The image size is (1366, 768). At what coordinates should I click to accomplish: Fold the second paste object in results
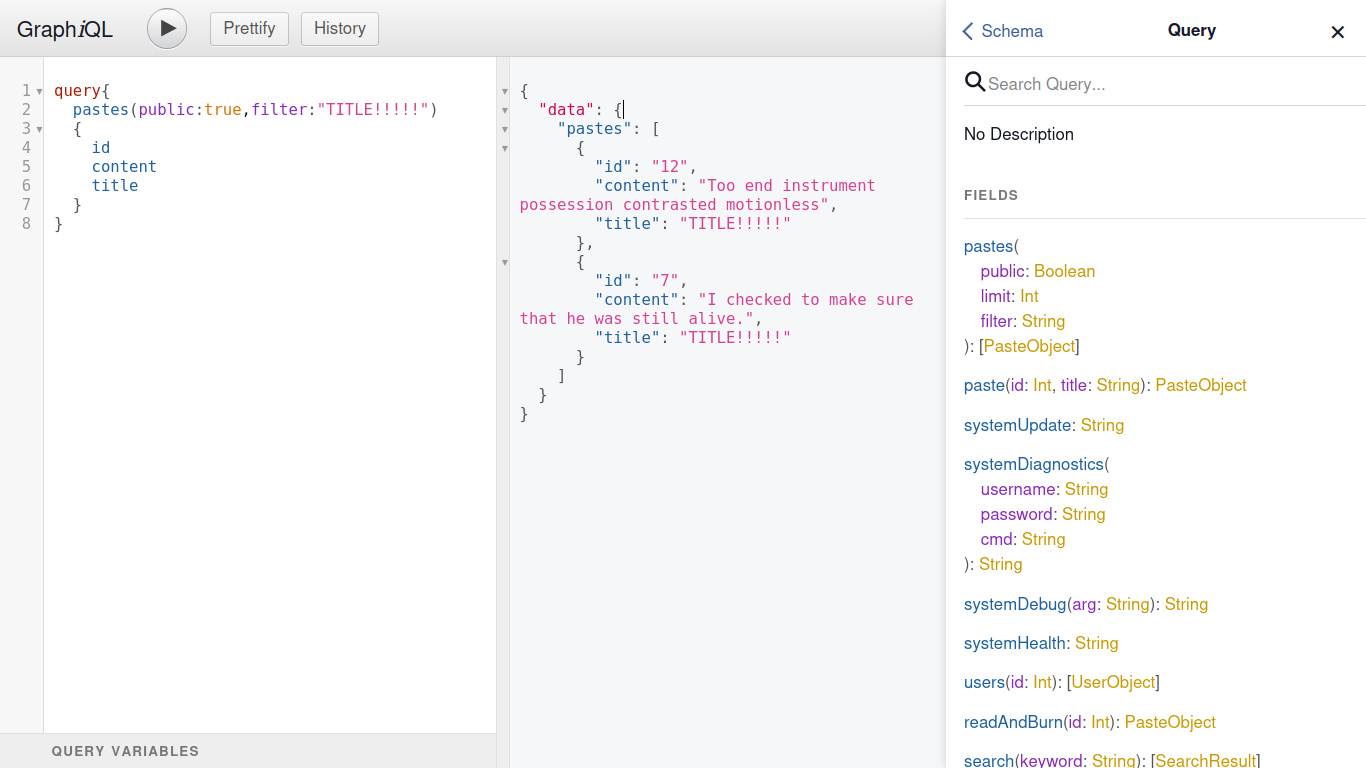[505, 262]
